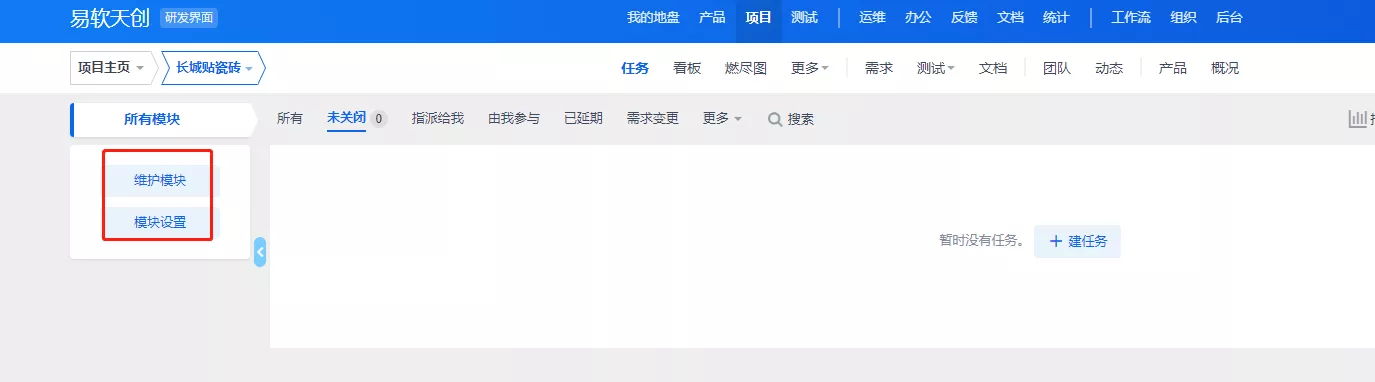1375x382 pixels.
Task: Filter tasks by 需求变更
Action: pos(653,118)
